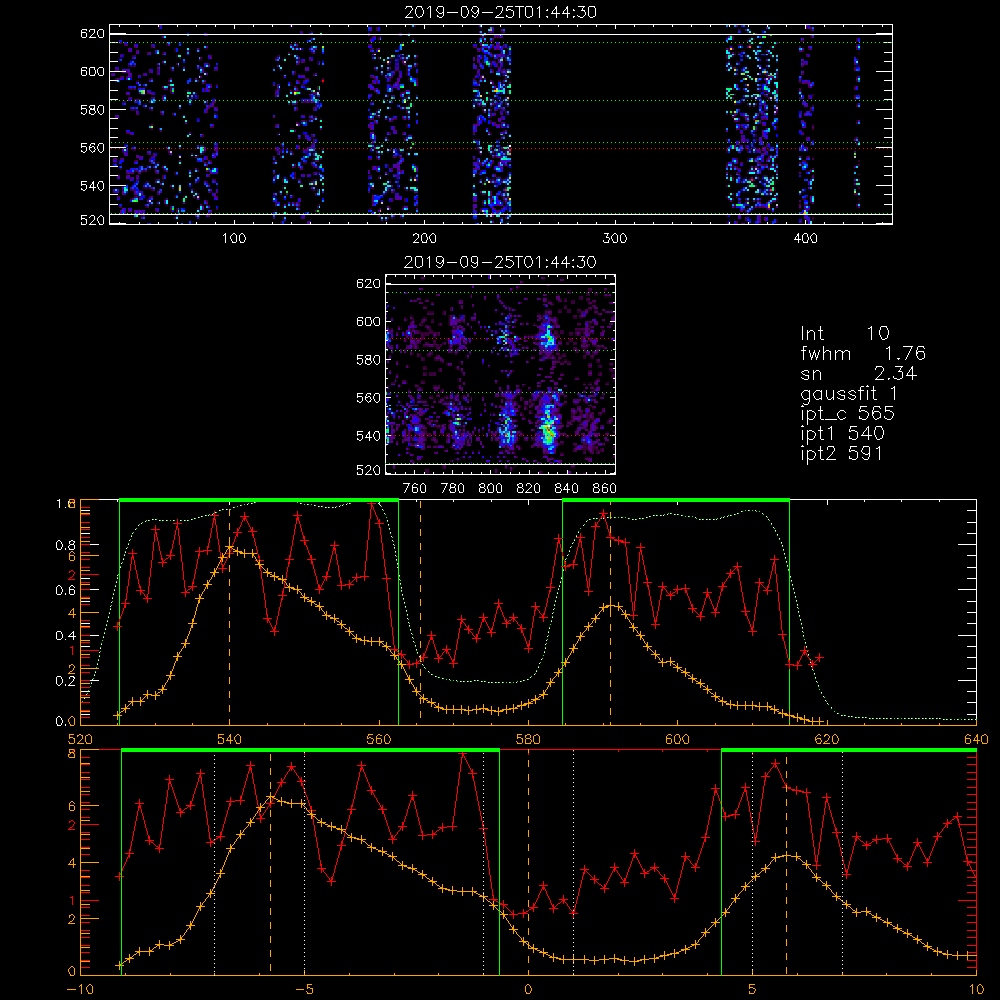
Task: Select the 'Int 10' parameter line
Action: (x=844, y=334)
